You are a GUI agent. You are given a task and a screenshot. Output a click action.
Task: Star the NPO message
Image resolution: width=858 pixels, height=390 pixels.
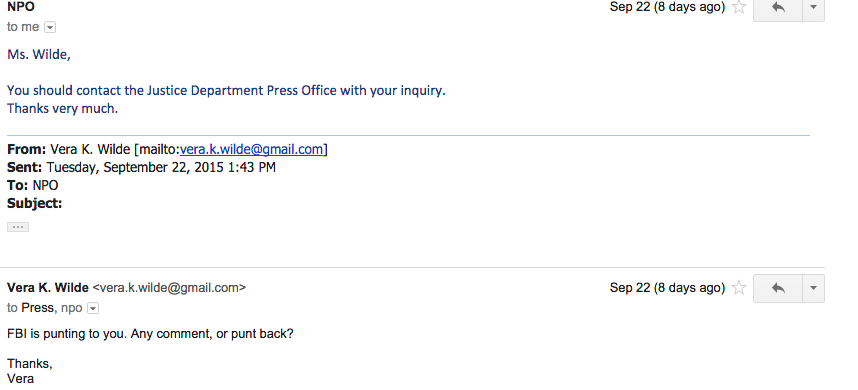(x=739, y=7)
